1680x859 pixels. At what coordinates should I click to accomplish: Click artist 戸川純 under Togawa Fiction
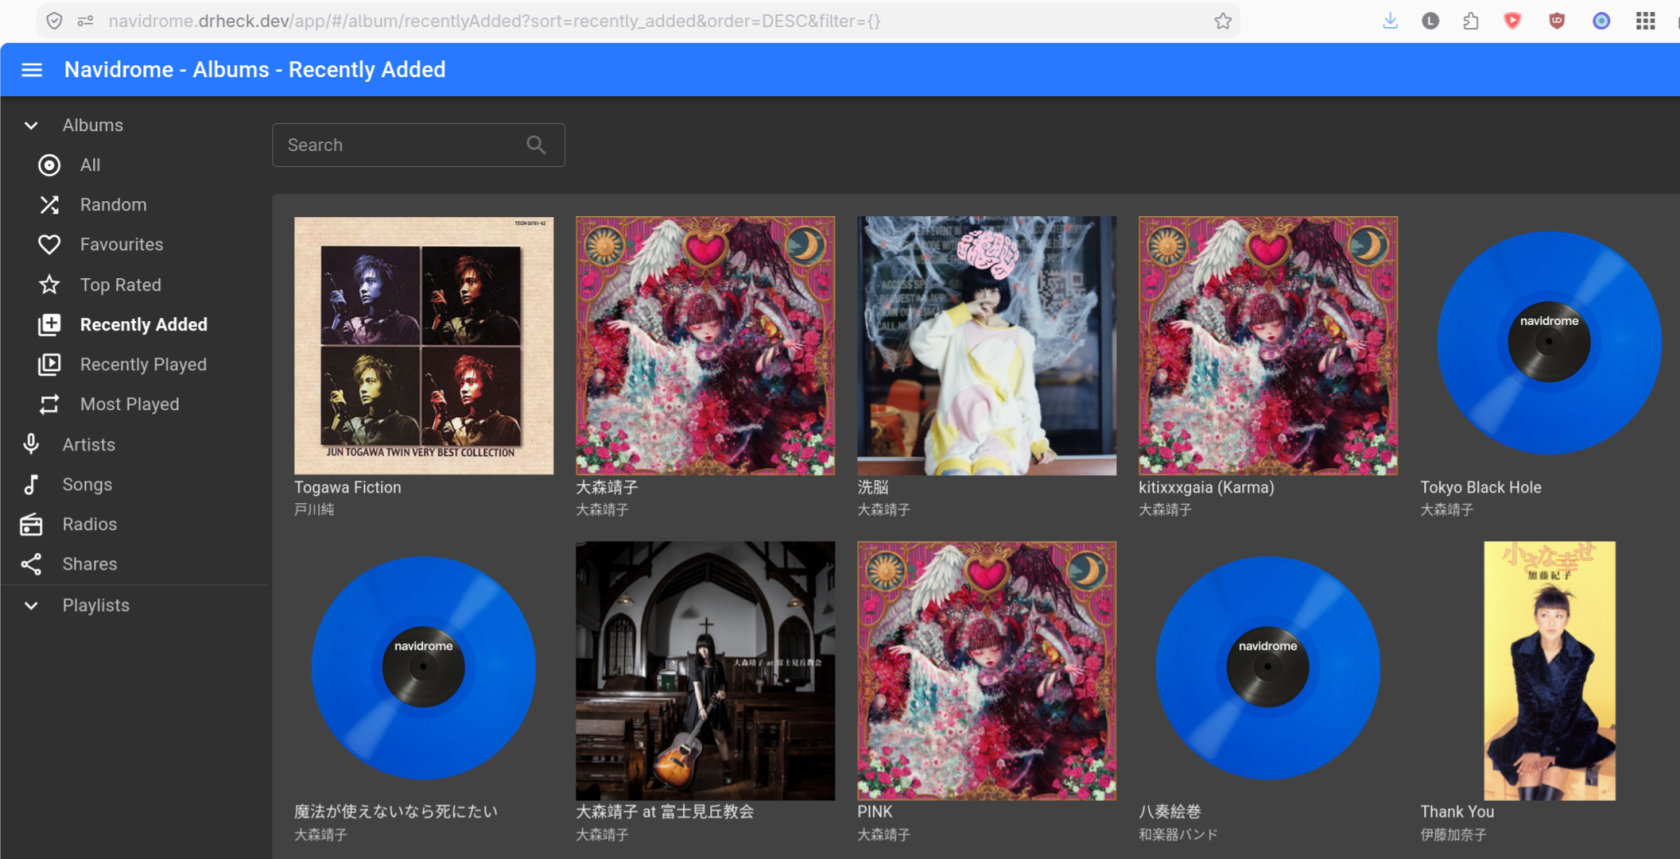pyautogui.click(x=314, y=510)
